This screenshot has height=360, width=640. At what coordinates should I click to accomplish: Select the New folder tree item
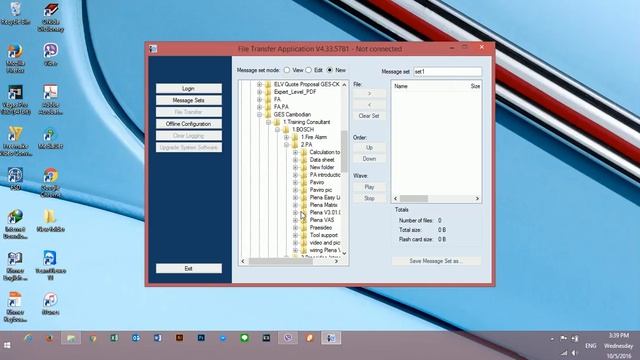click(322, 167)
